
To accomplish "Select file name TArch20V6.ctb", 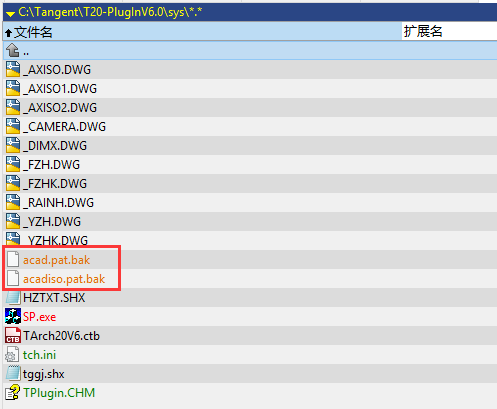I will (61, 336).
